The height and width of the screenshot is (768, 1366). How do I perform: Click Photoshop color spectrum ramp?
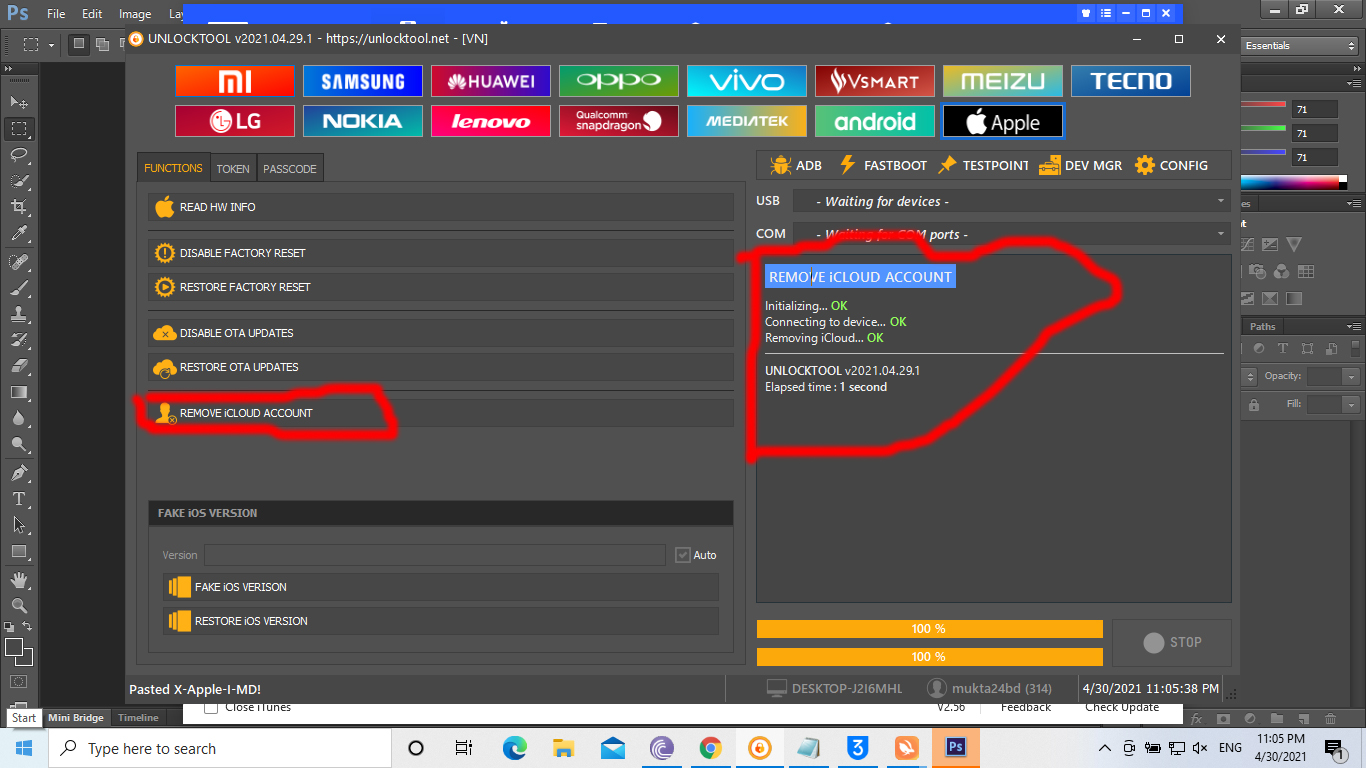(1294, 182)
